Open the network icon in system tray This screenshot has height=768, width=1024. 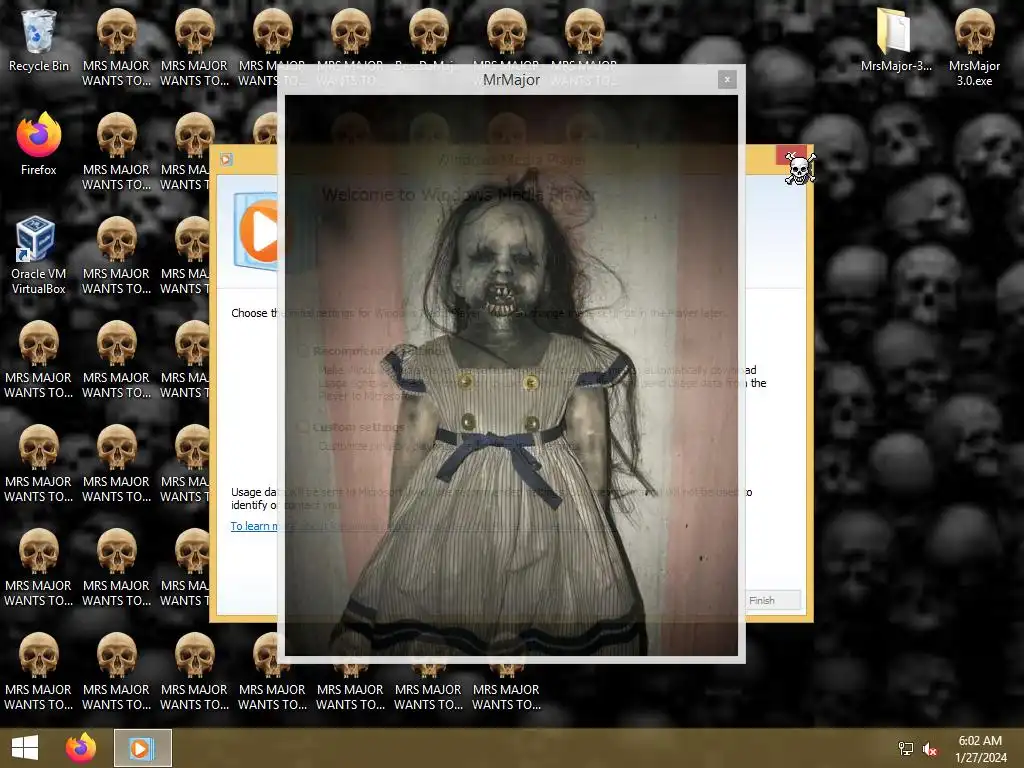tap(905, 748)
